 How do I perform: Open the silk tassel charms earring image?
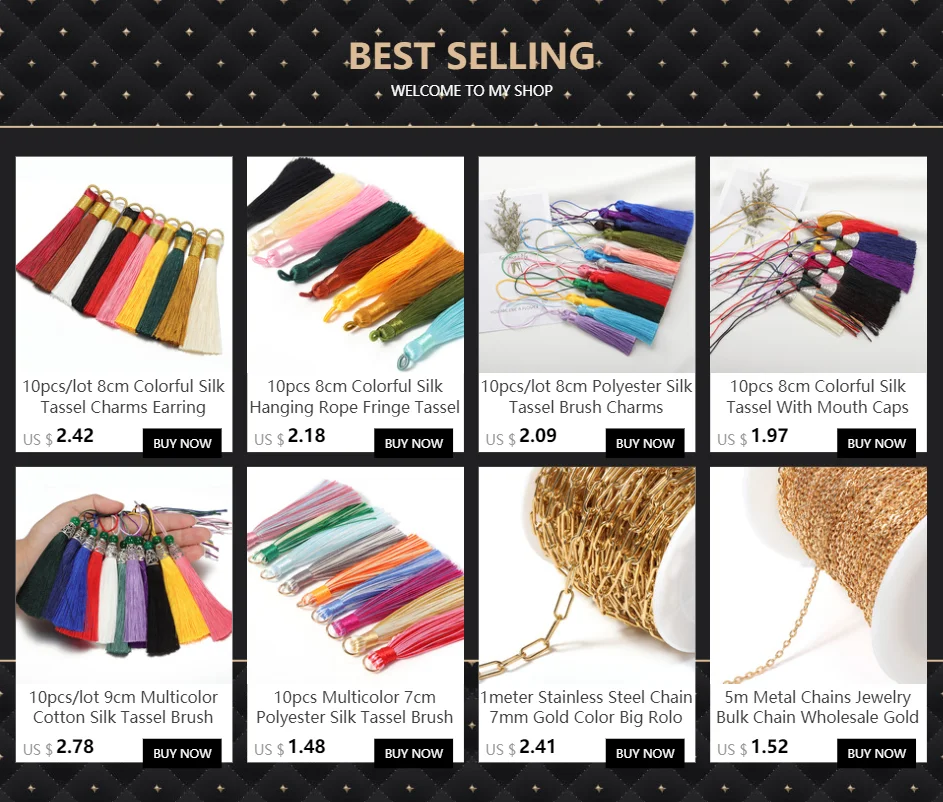[124, 265]
